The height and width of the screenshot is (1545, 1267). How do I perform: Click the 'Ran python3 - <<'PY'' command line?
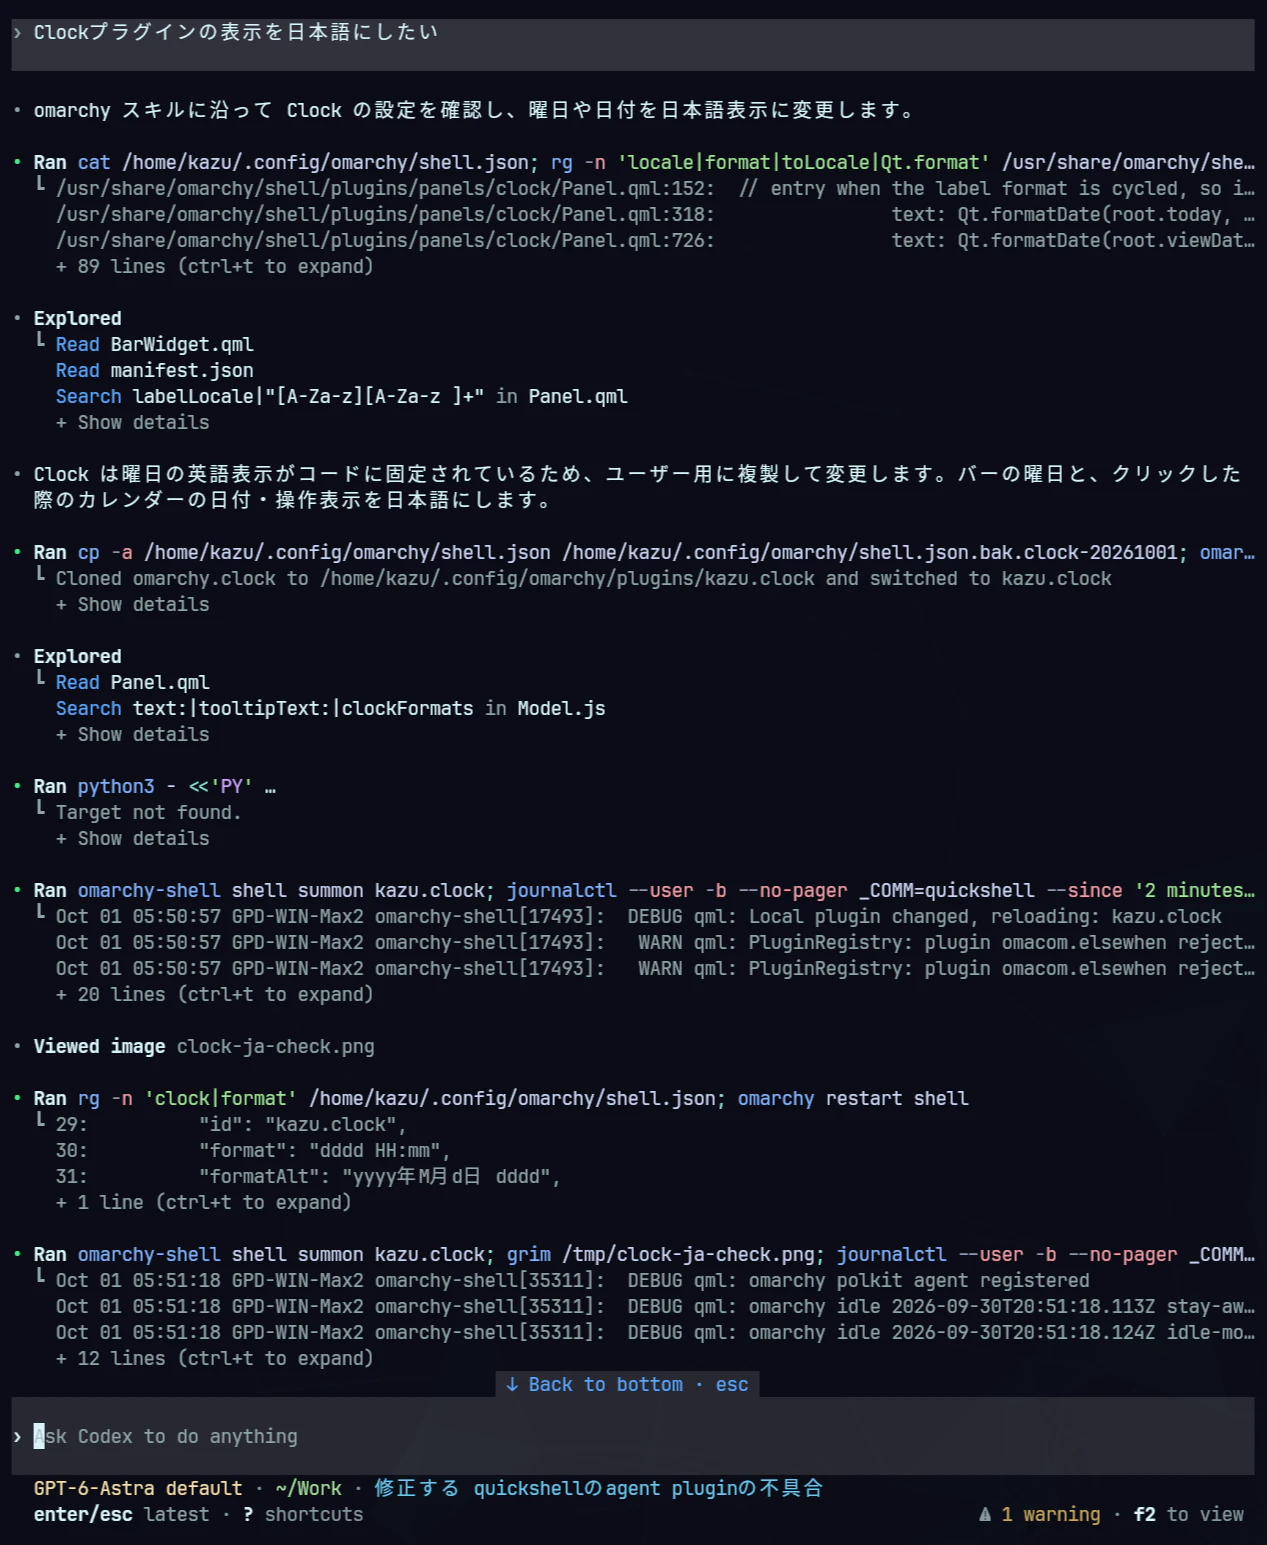[x=154, y=786]
